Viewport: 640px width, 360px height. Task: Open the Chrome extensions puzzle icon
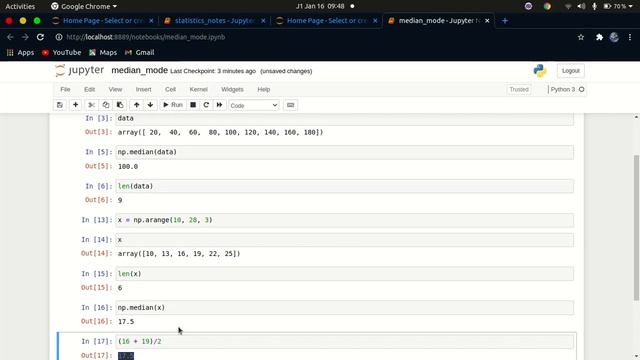coord(599,37)
